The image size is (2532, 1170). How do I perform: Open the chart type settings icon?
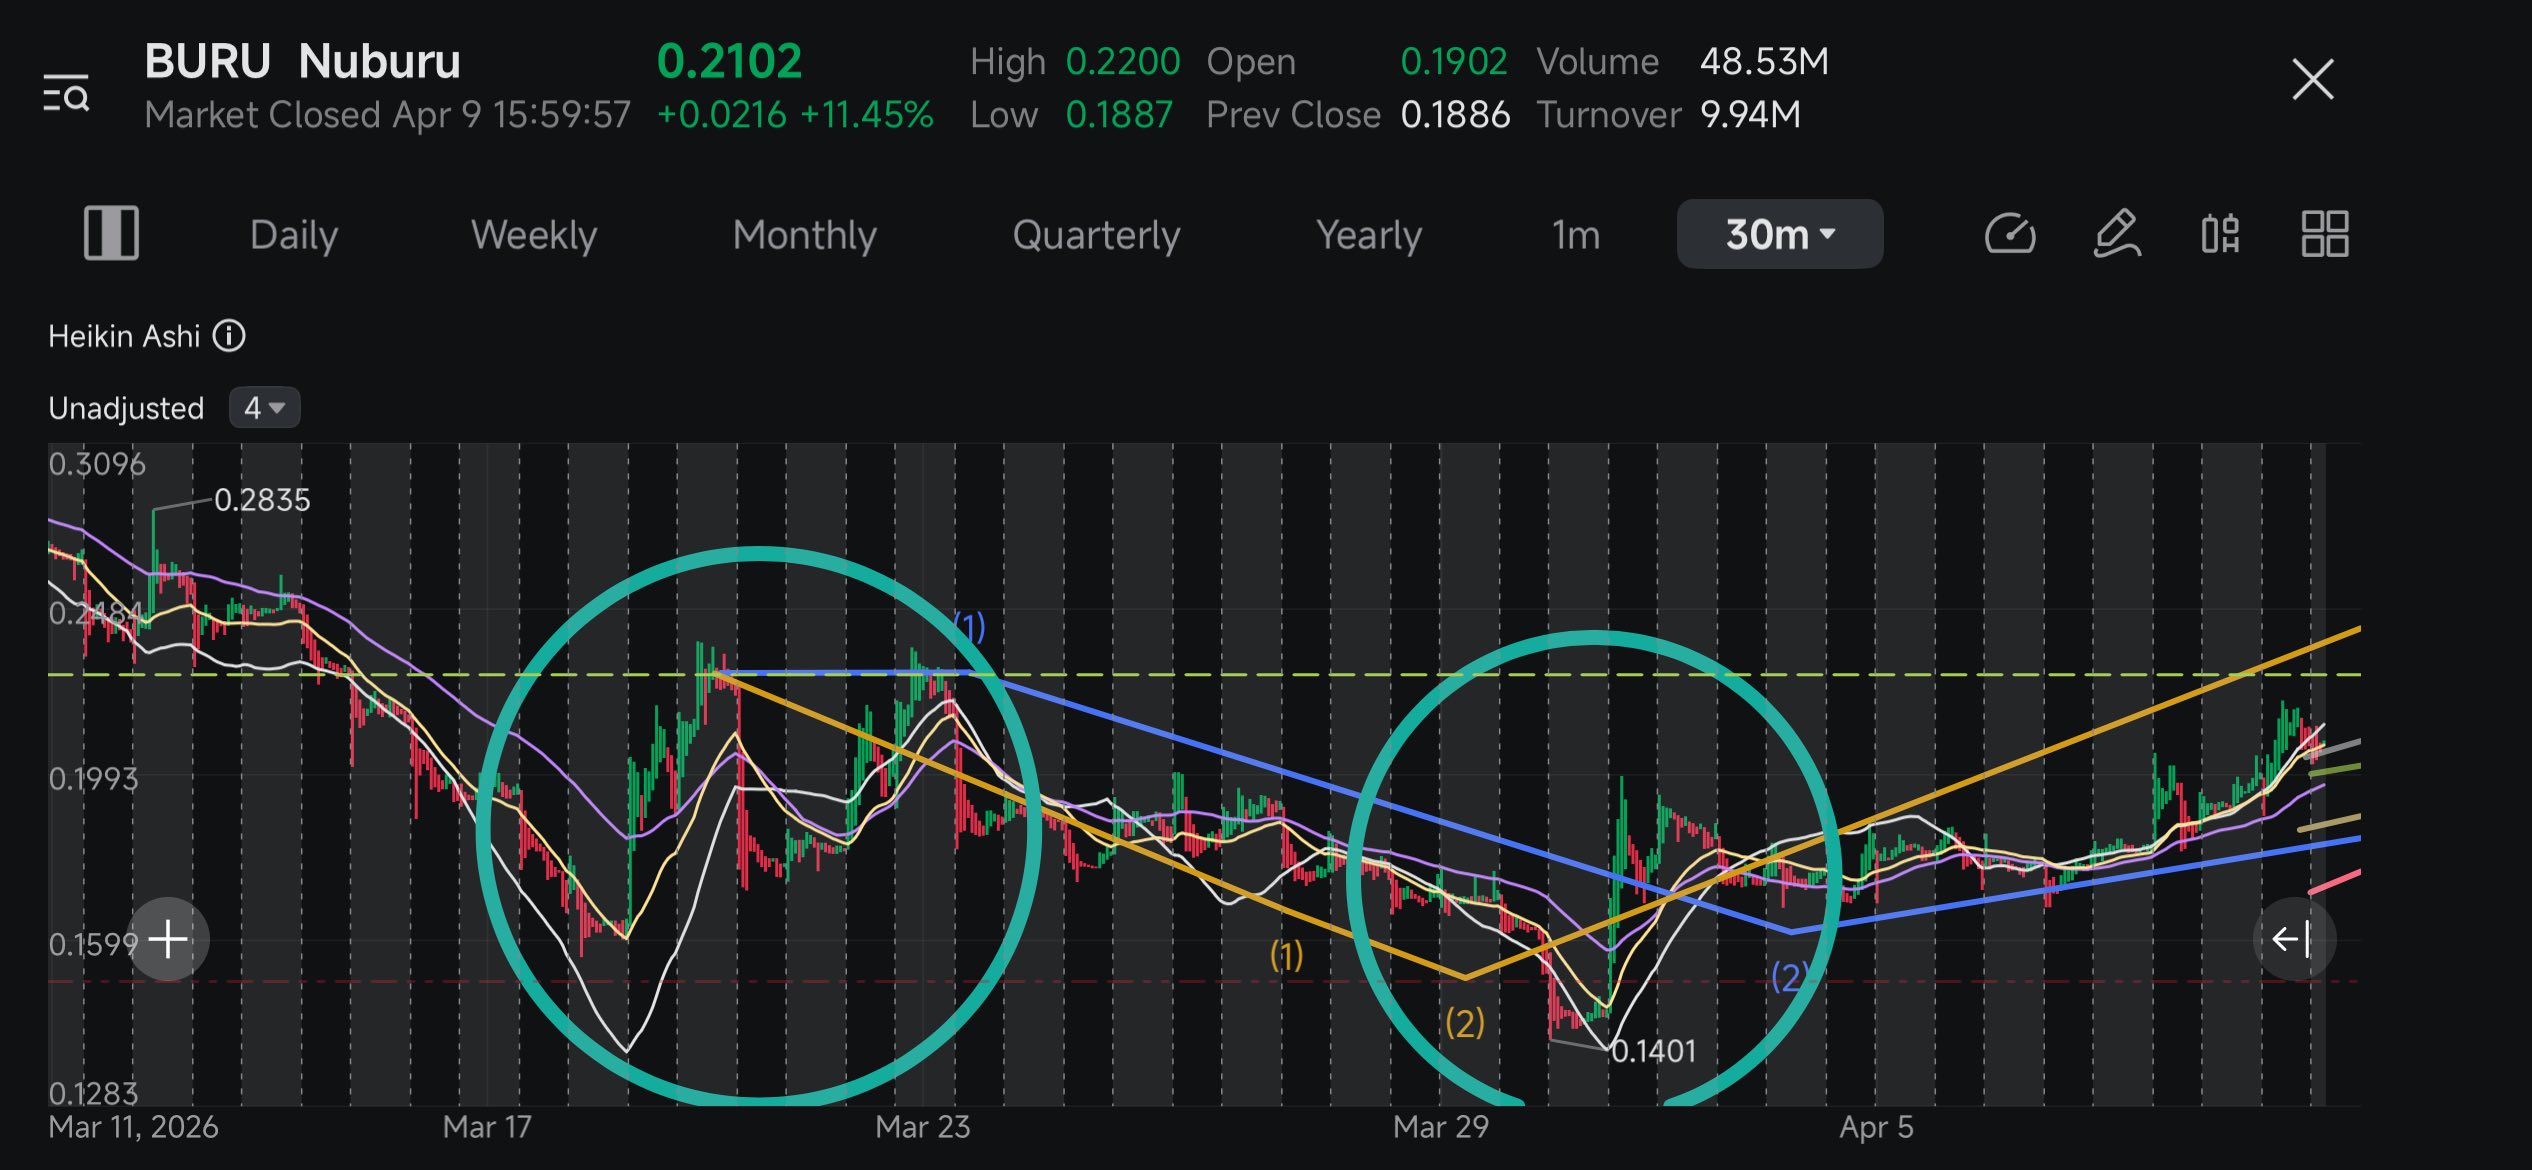[2220, 235]
